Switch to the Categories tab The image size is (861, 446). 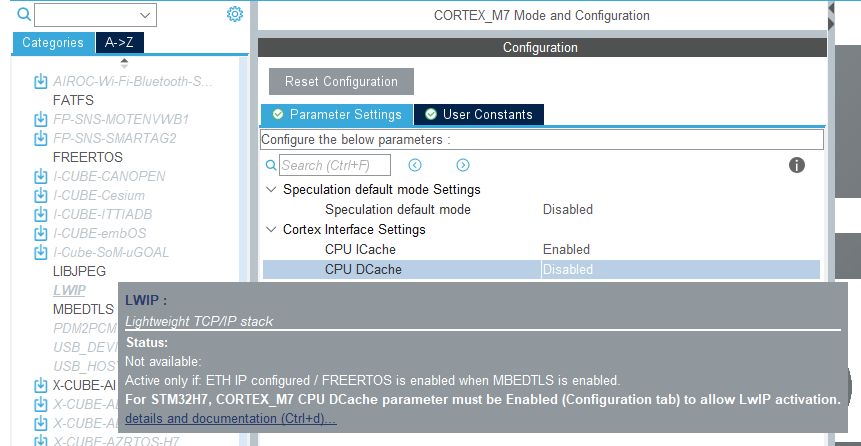[53, 43]
